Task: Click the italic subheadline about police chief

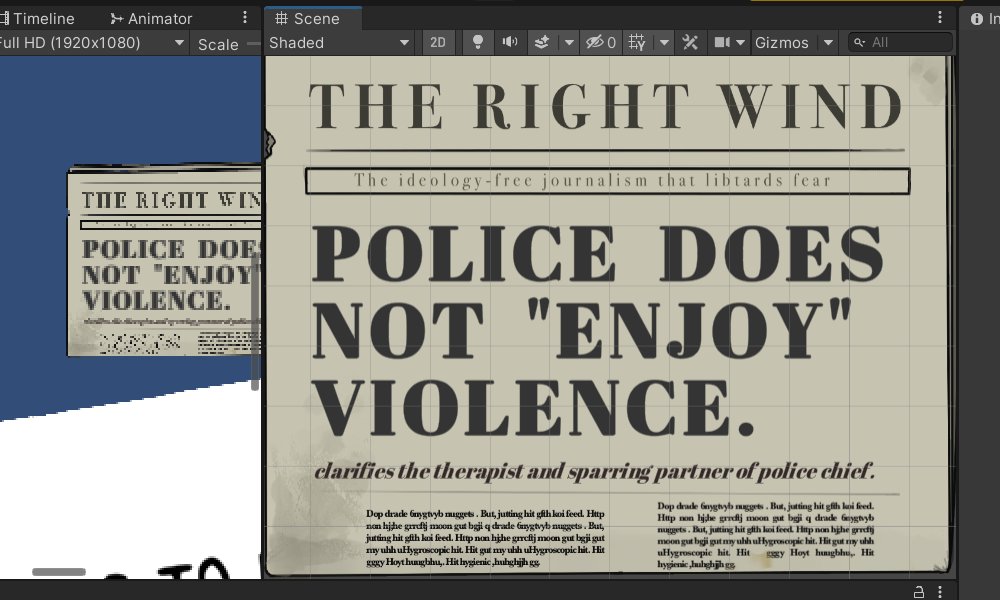Action: point(594,471)
